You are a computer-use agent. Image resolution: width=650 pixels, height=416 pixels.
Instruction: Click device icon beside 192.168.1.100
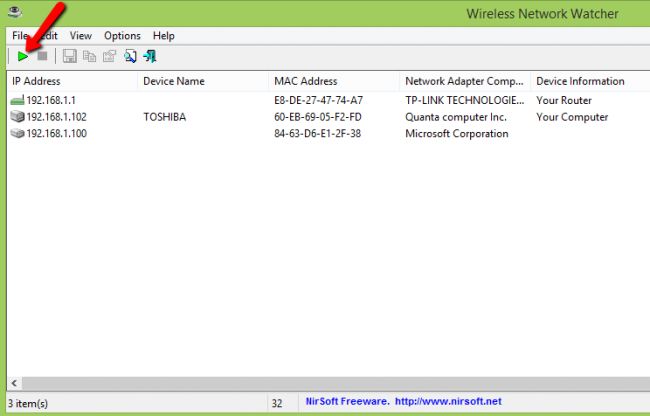17,133
